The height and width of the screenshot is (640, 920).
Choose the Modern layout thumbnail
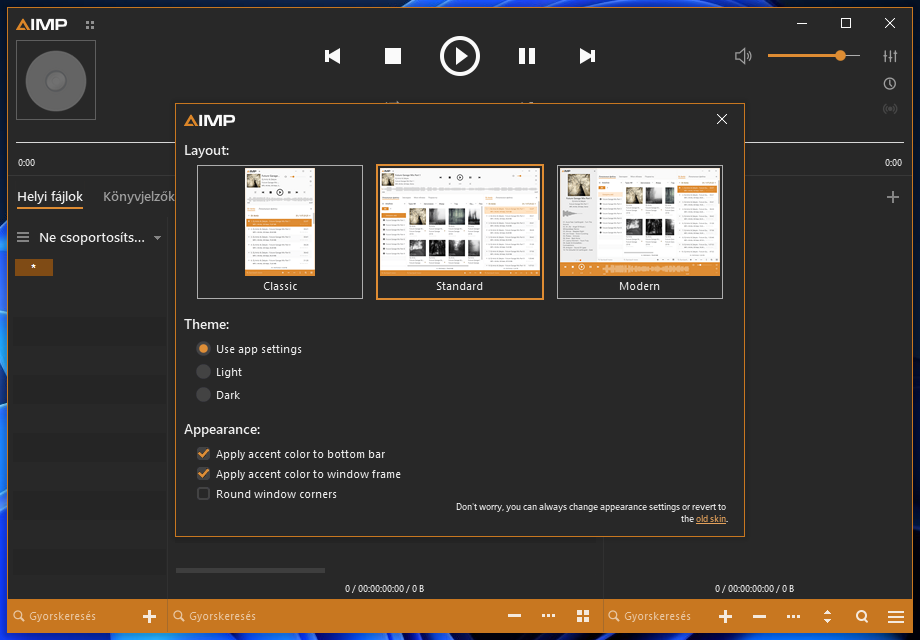point(640,232)
